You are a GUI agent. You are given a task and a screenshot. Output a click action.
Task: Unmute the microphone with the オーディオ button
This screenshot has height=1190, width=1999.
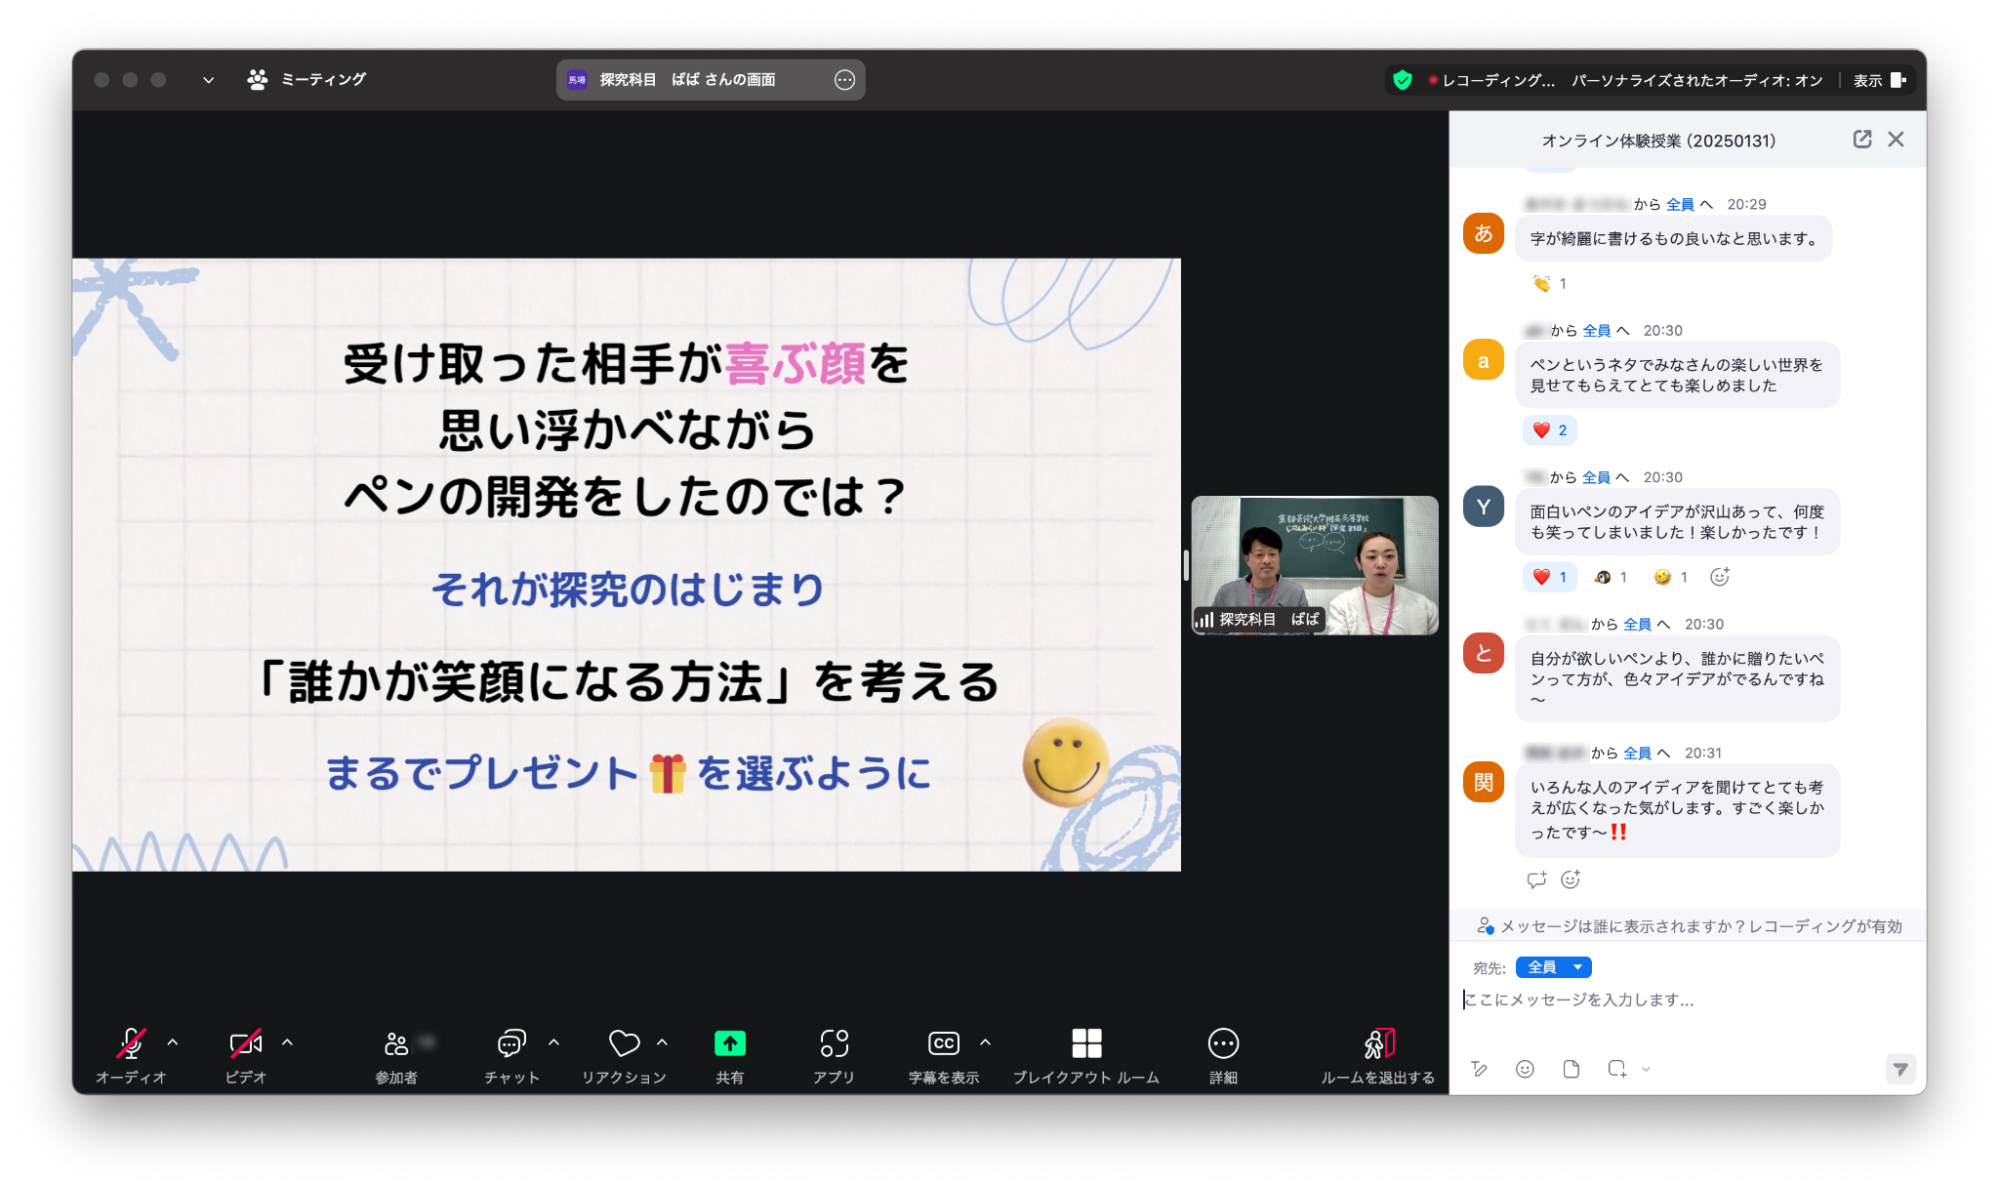[130, 1054]
